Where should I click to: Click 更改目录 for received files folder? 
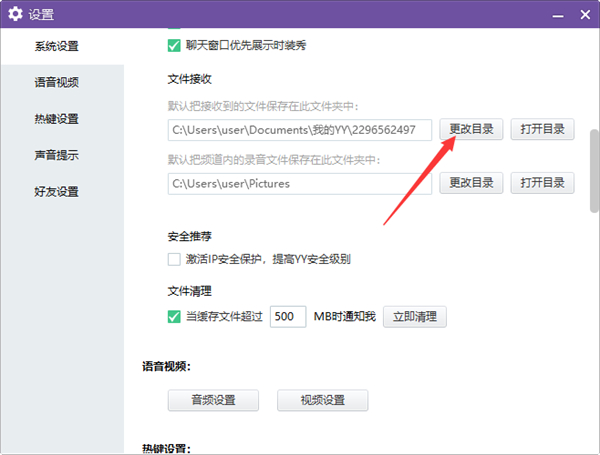(471, 129)
